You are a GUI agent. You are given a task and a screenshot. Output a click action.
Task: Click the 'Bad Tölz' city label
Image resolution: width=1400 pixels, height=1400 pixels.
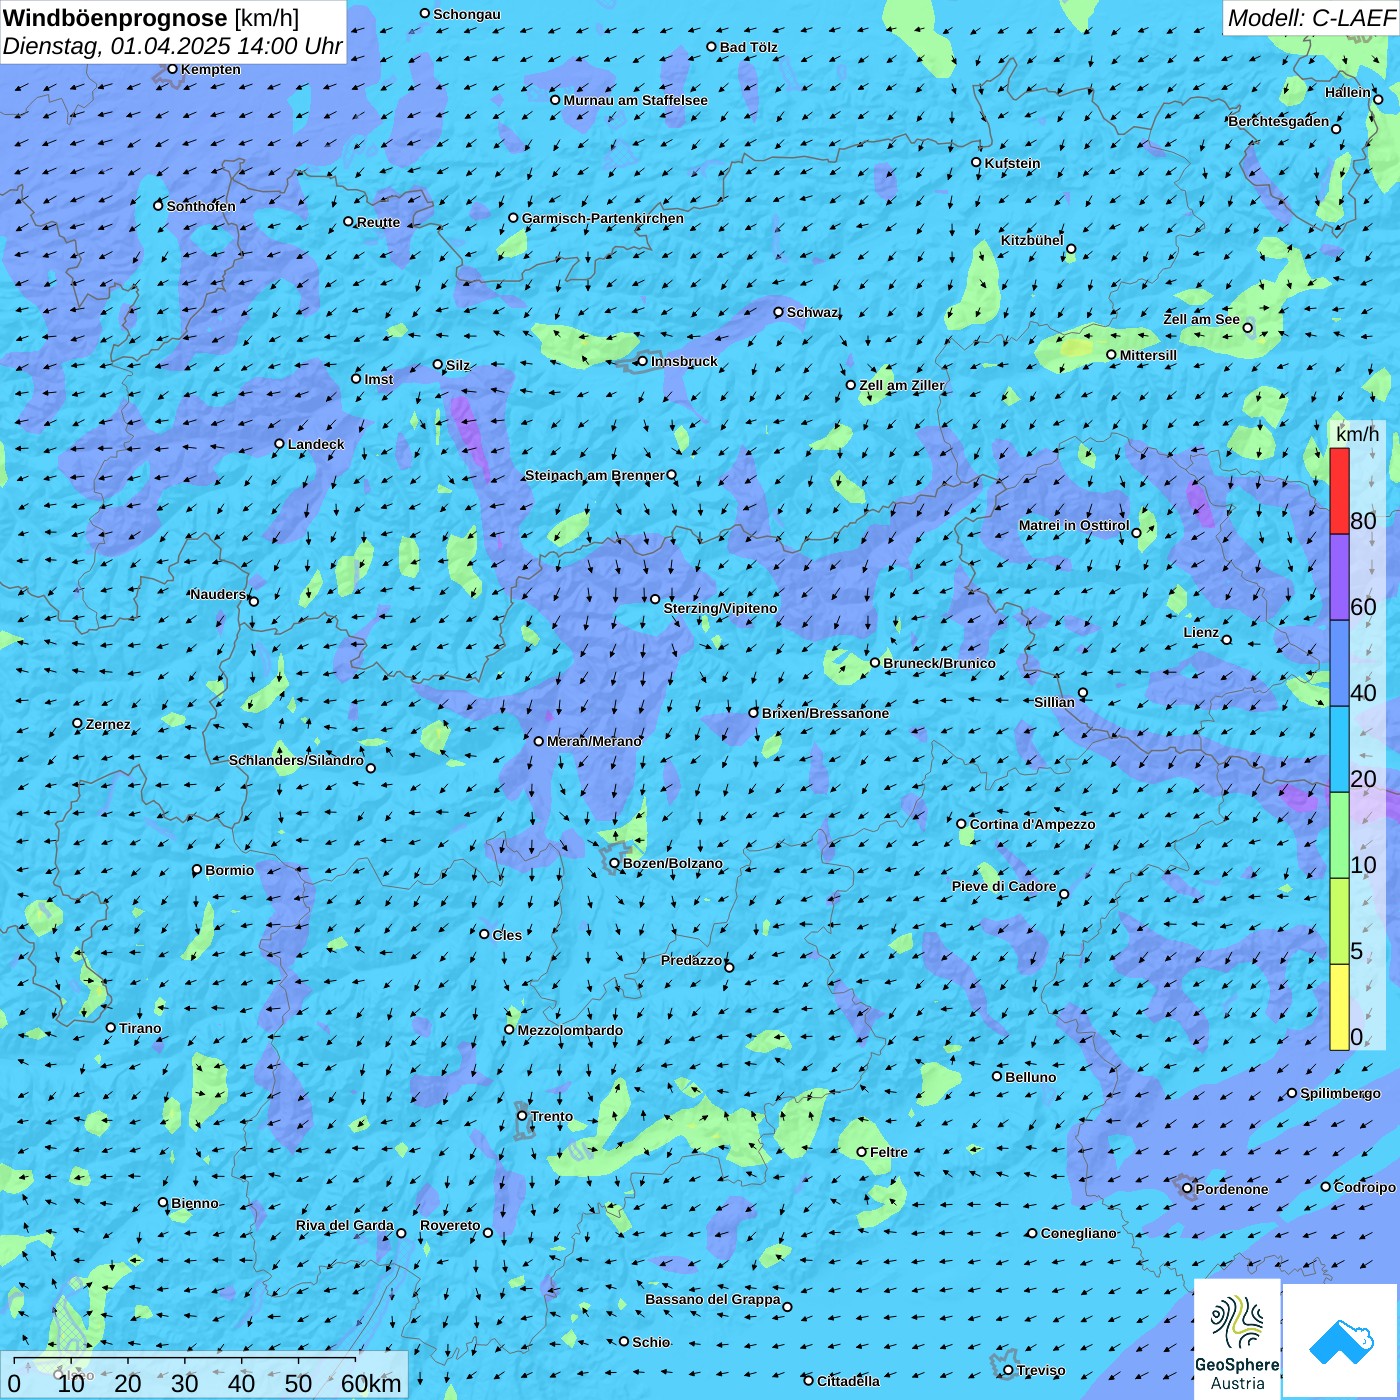click(x=748, y=47)
